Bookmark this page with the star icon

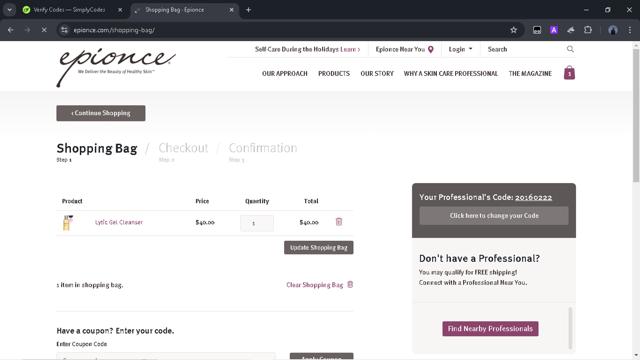(x=513, y=30)
